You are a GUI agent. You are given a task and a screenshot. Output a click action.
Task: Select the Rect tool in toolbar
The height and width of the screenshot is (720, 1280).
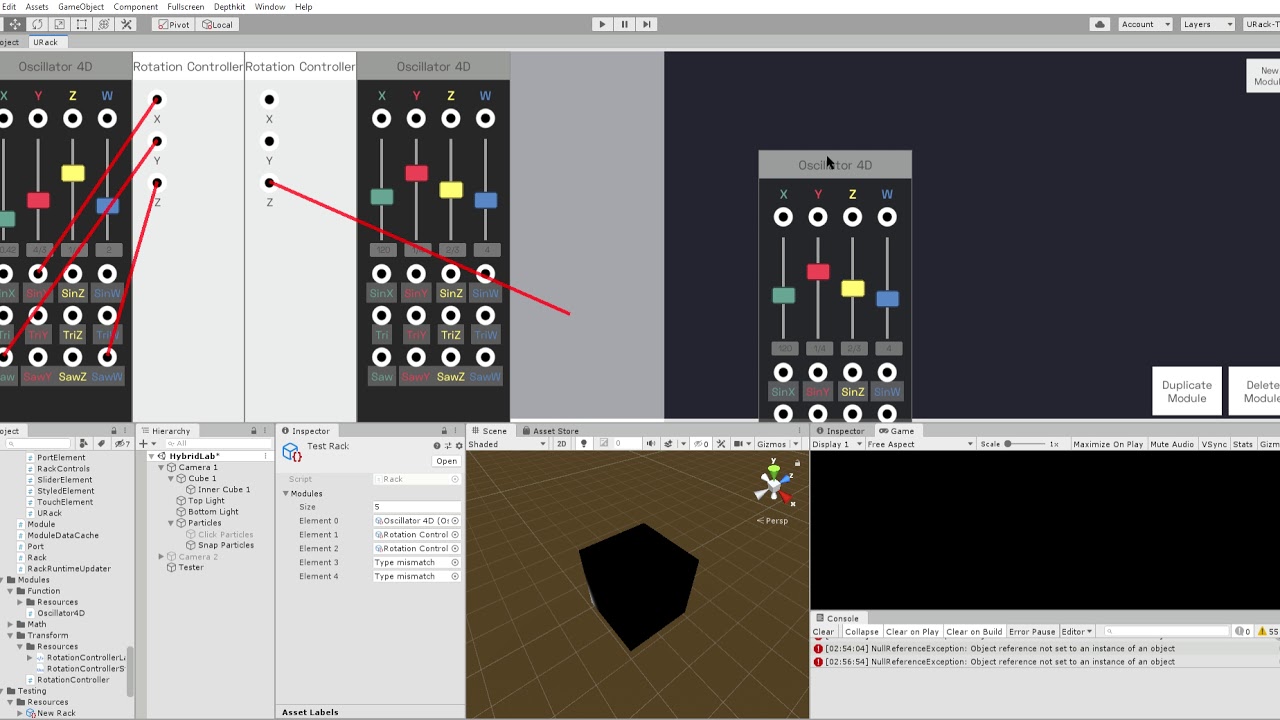81,24
